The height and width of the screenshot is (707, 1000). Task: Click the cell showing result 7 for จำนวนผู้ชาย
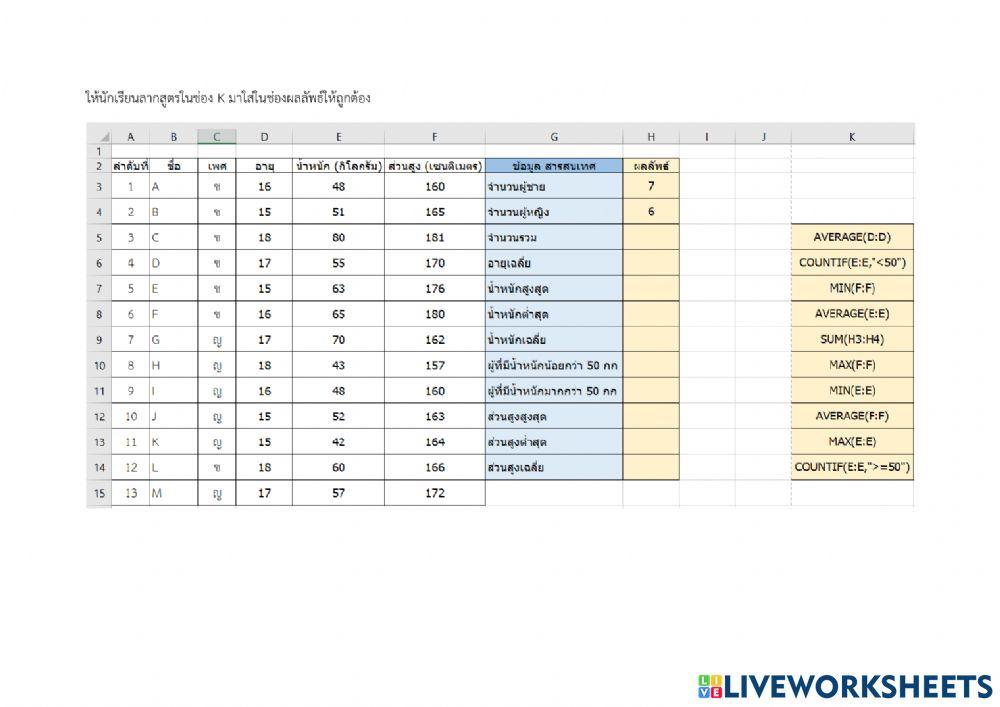point(651,186)
